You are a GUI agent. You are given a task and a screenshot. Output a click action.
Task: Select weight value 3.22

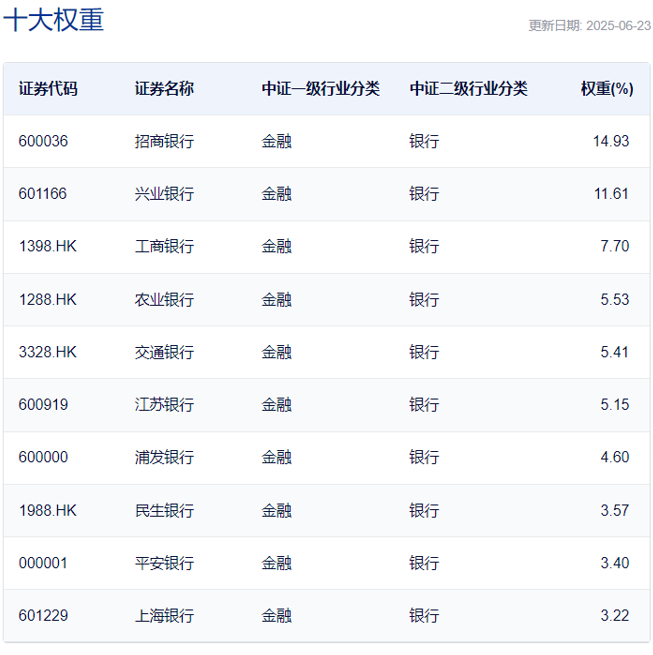point(615,616)
